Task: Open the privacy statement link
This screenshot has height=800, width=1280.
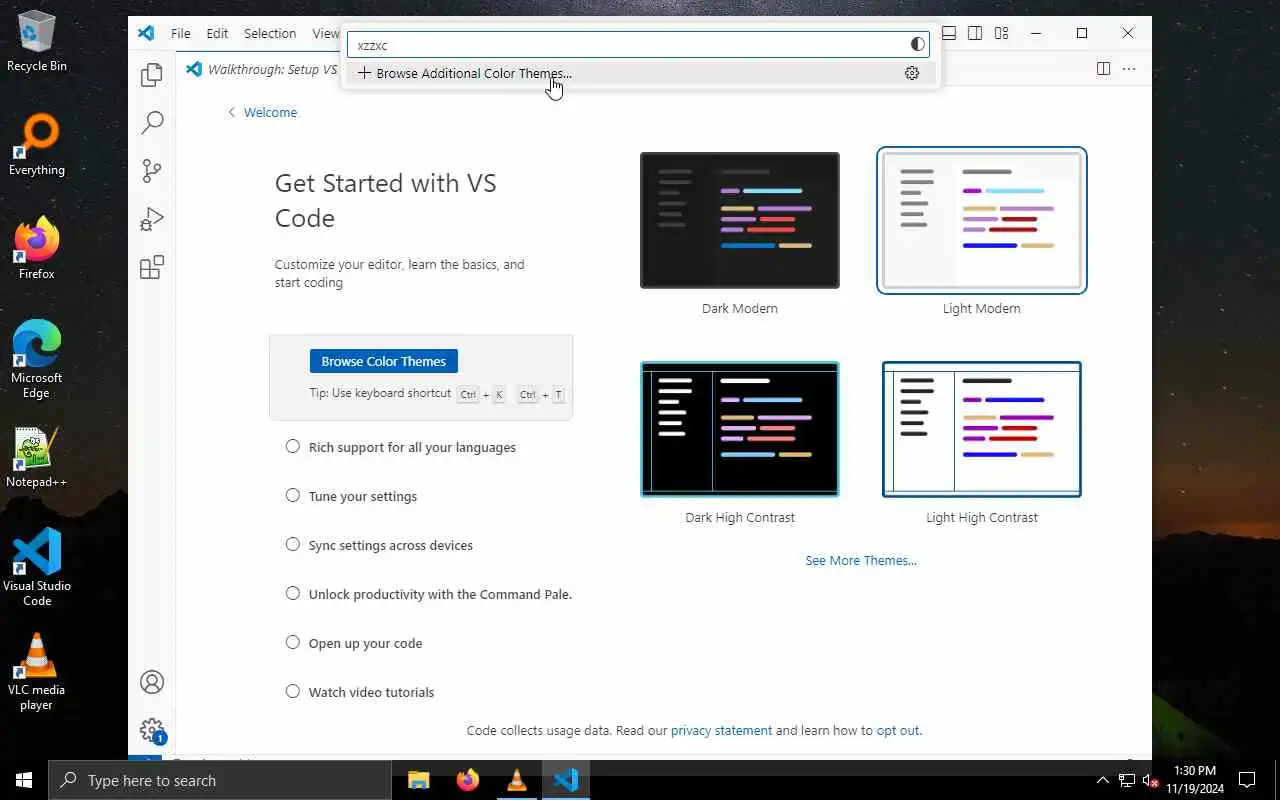Action: tap(721, 730)
